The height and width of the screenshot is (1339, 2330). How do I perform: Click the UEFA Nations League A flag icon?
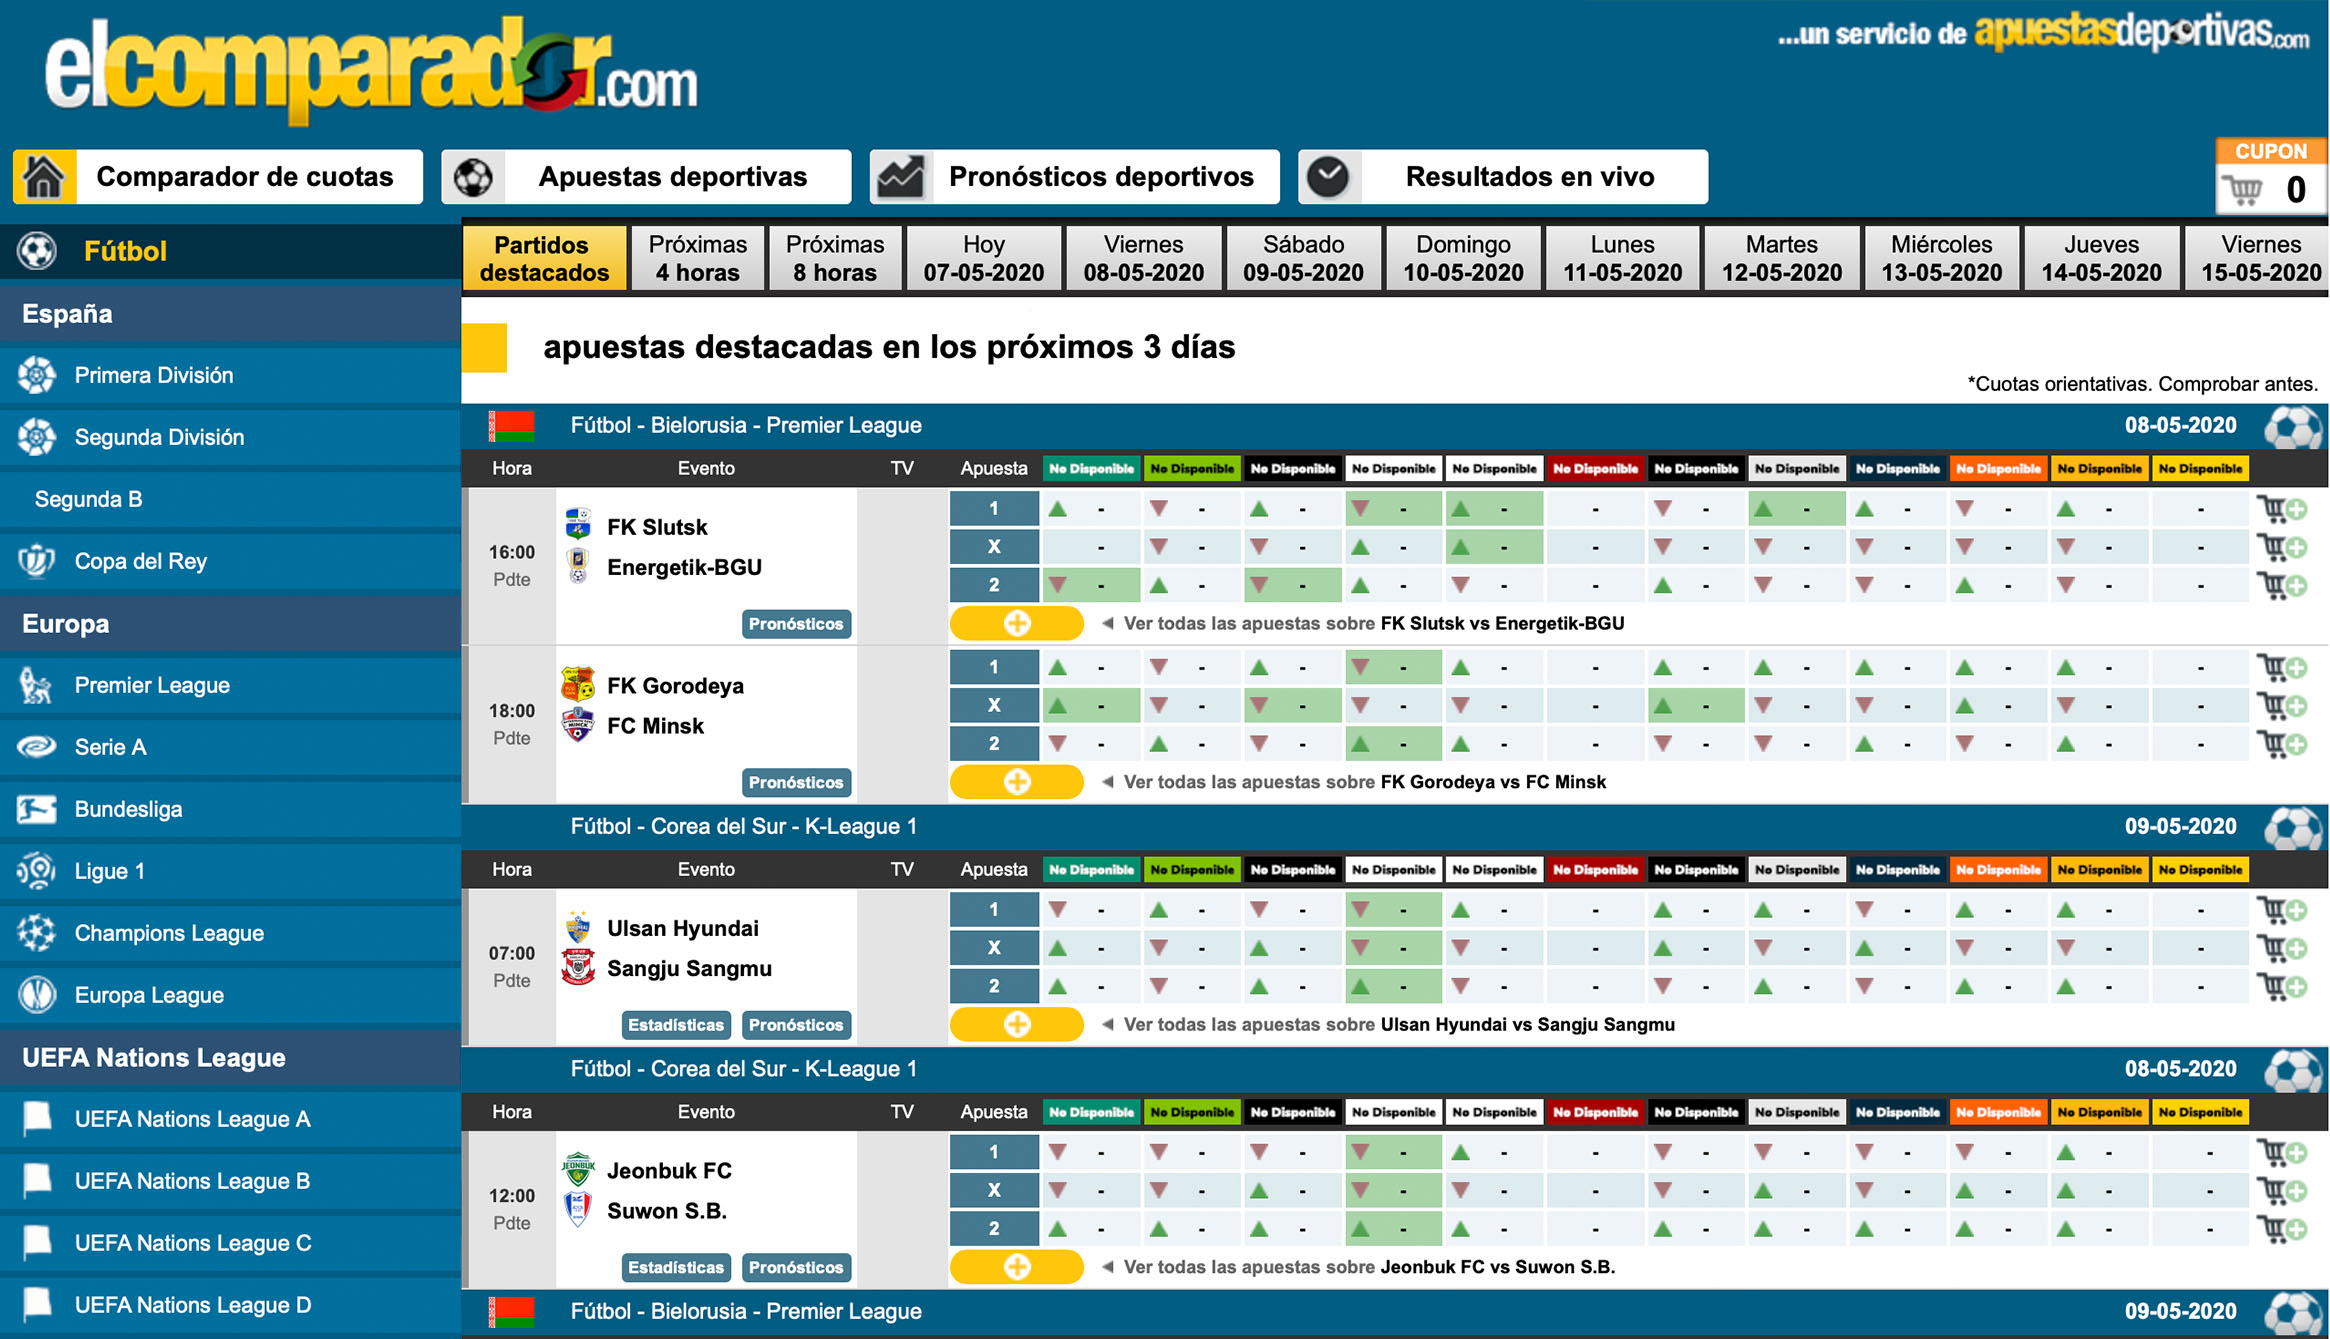37,1118
